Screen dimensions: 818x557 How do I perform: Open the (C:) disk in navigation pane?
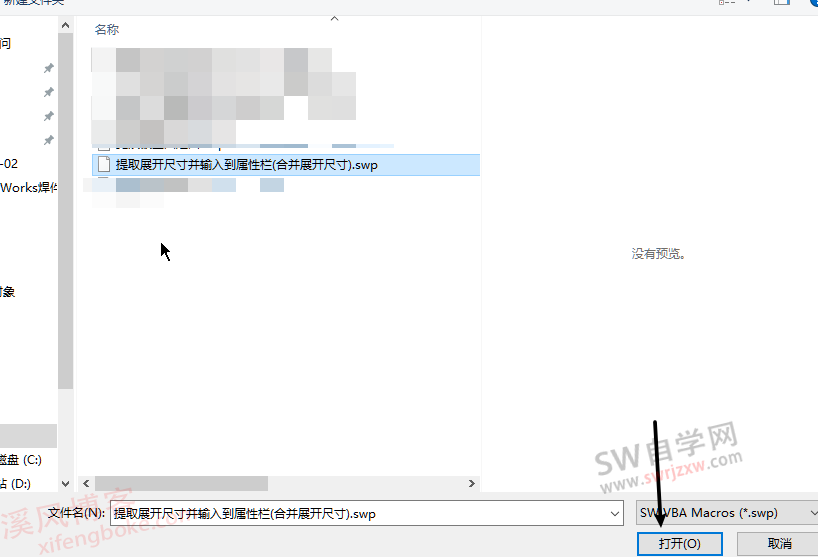(x=21, y=460)
